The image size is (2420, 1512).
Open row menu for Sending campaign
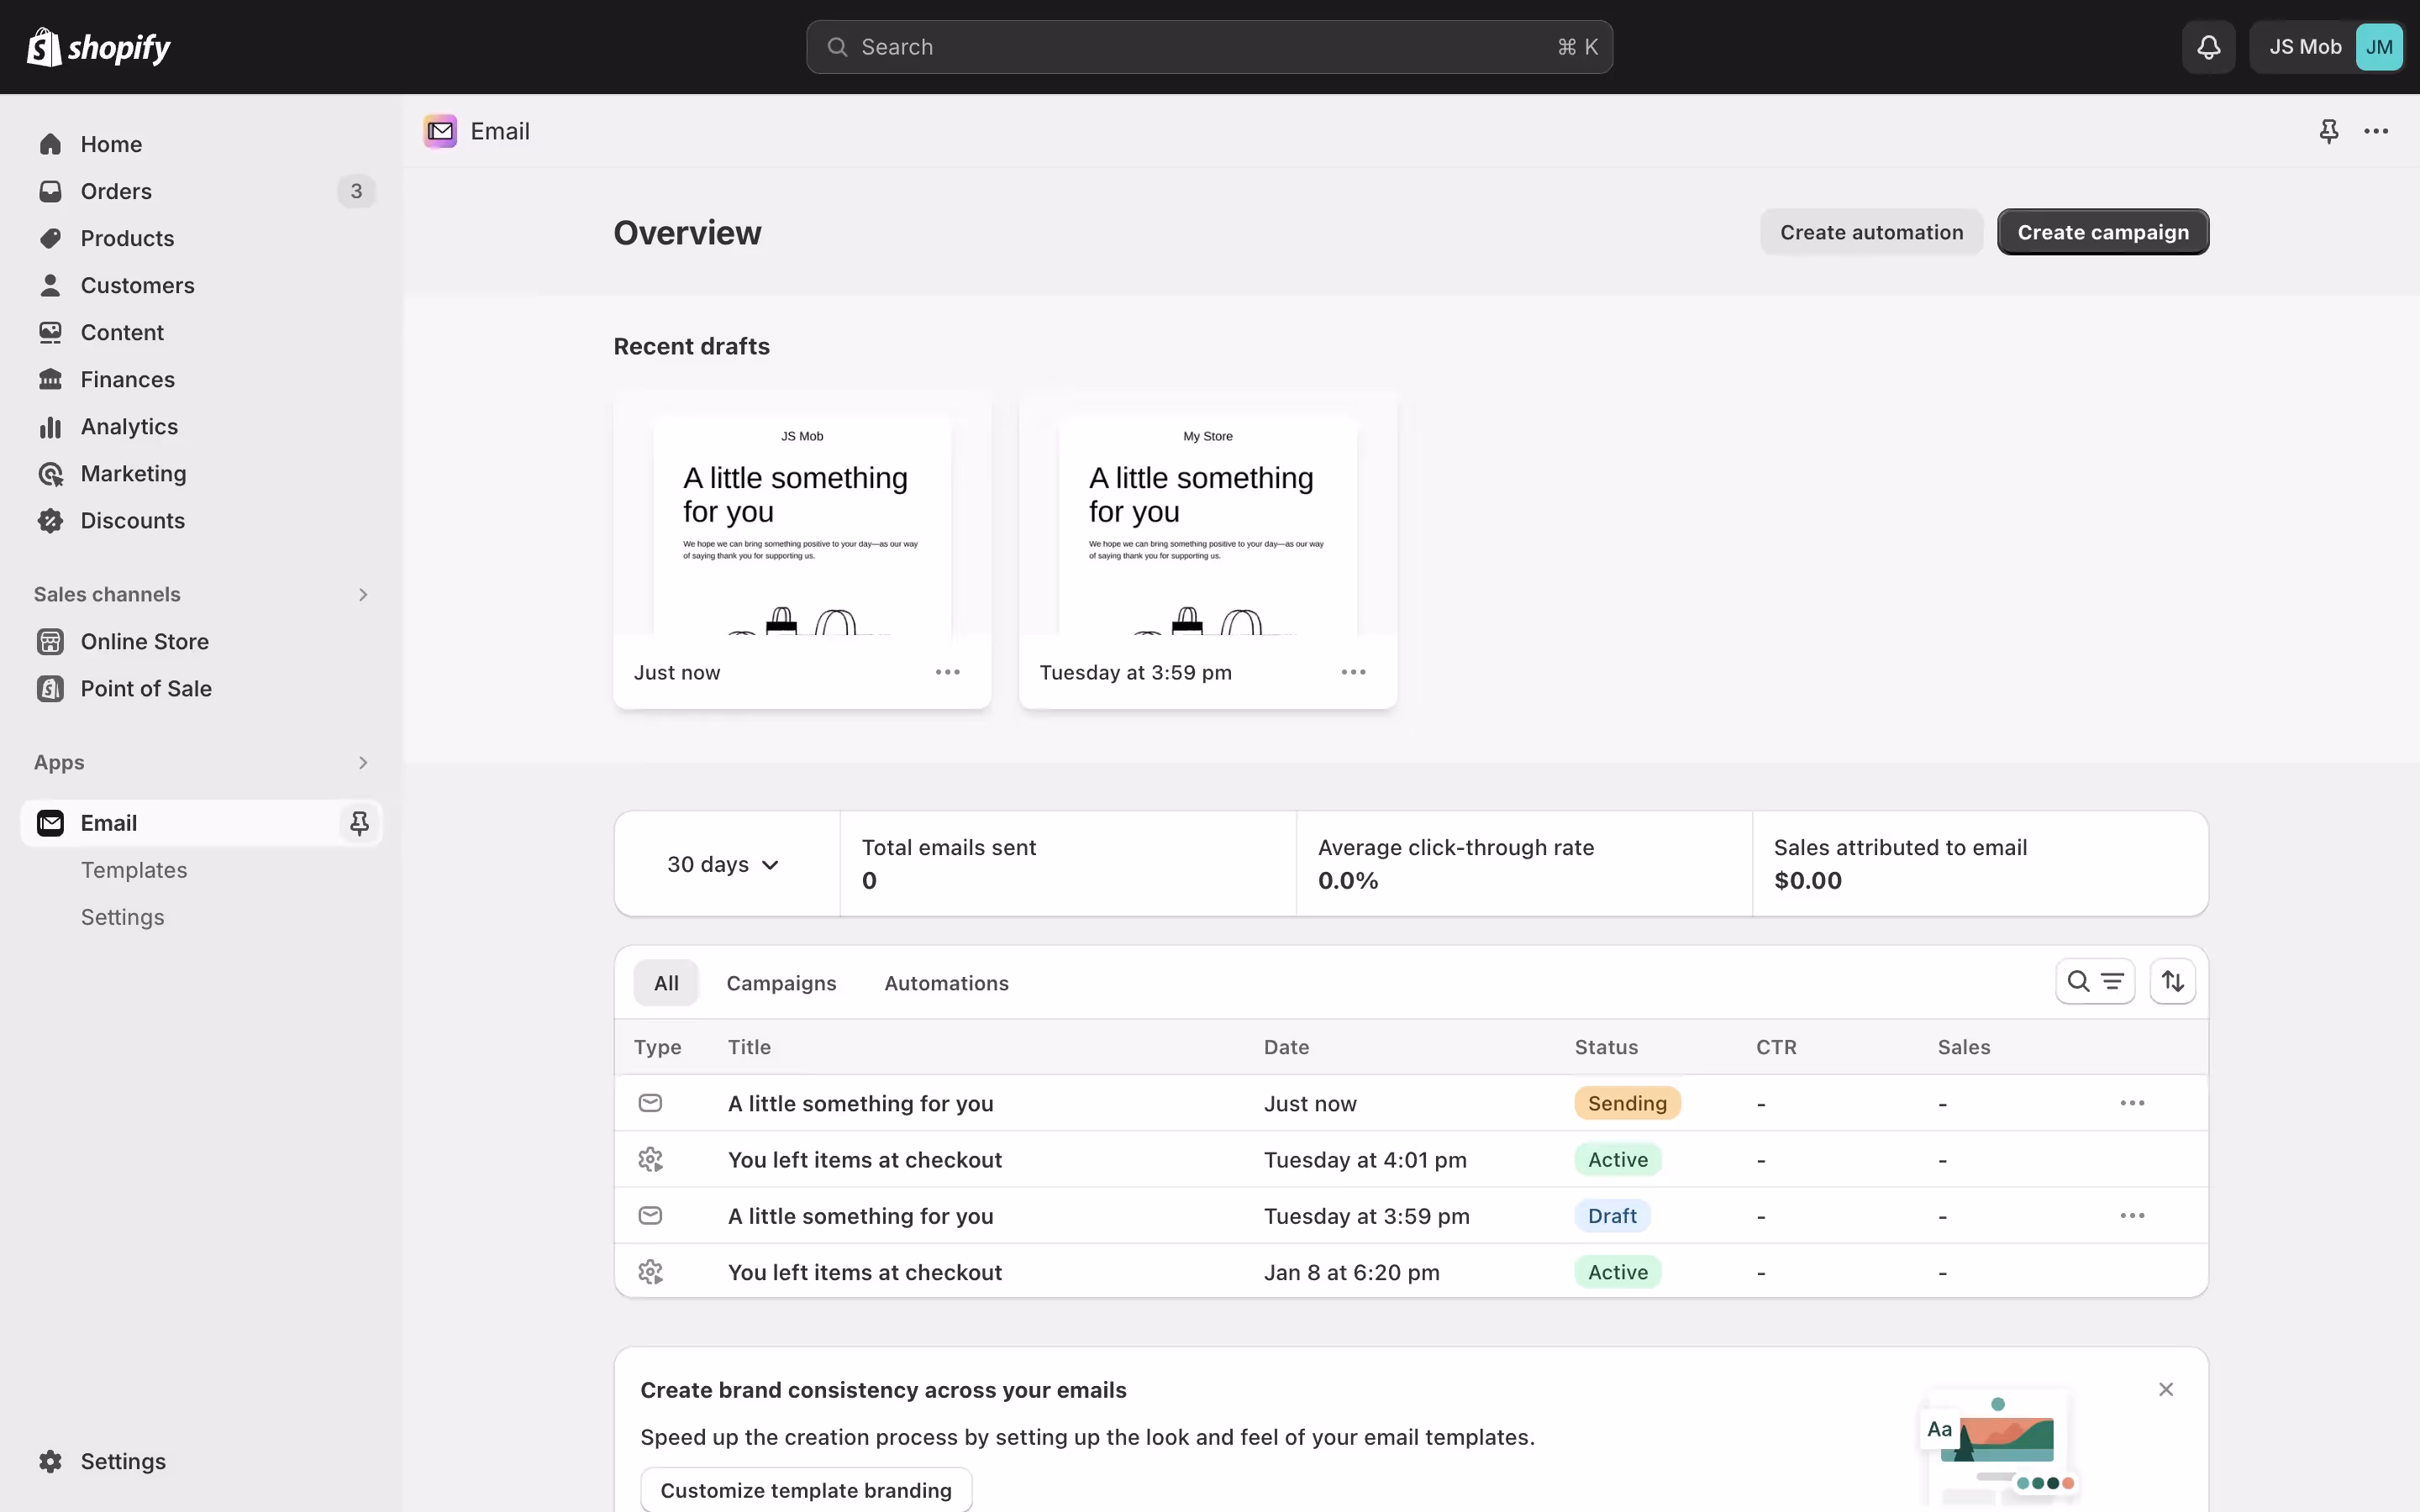(x=2132, y=1103)
